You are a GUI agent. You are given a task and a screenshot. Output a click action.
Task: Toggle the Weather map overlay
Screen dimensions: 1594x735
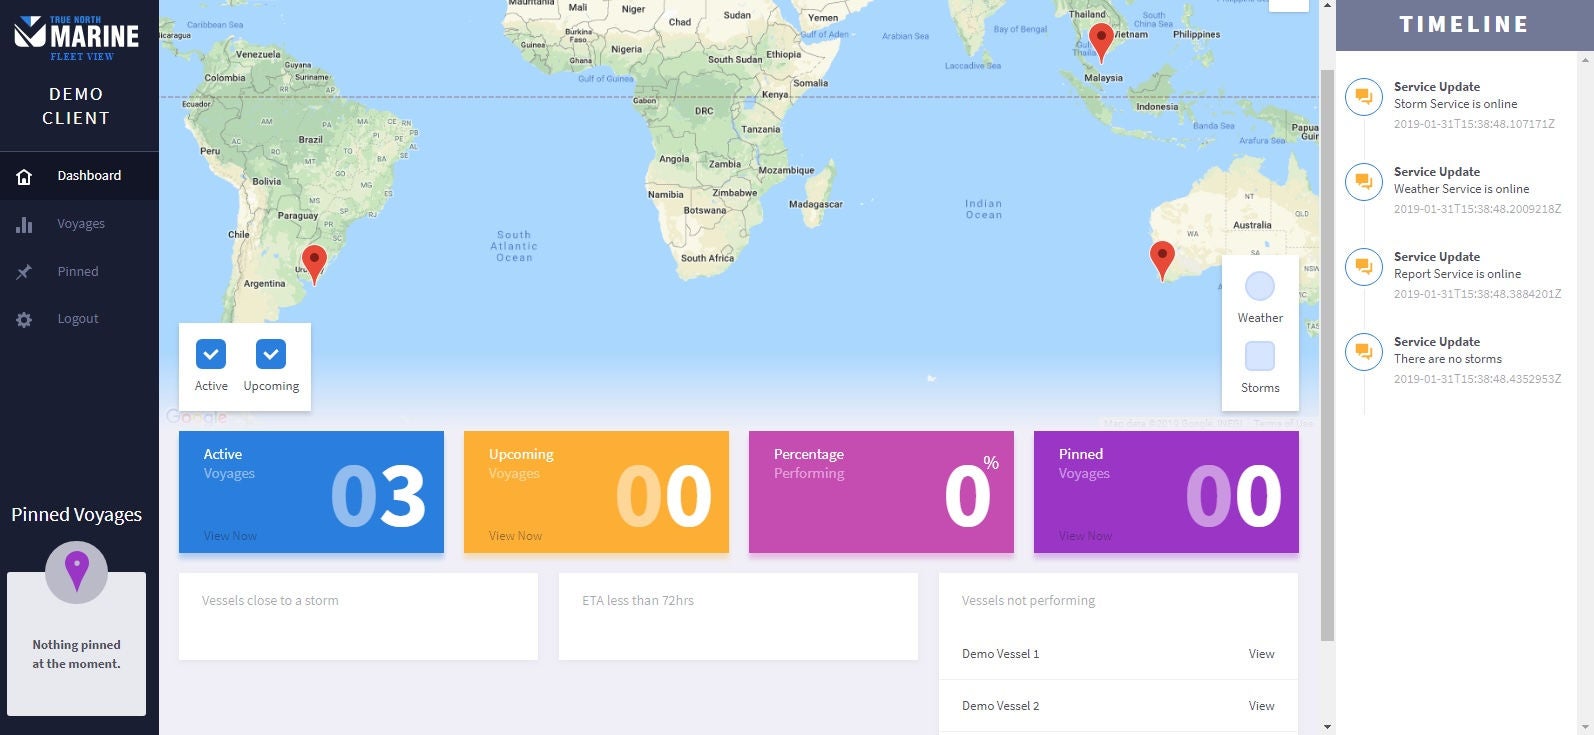[x=1260, y=286]
